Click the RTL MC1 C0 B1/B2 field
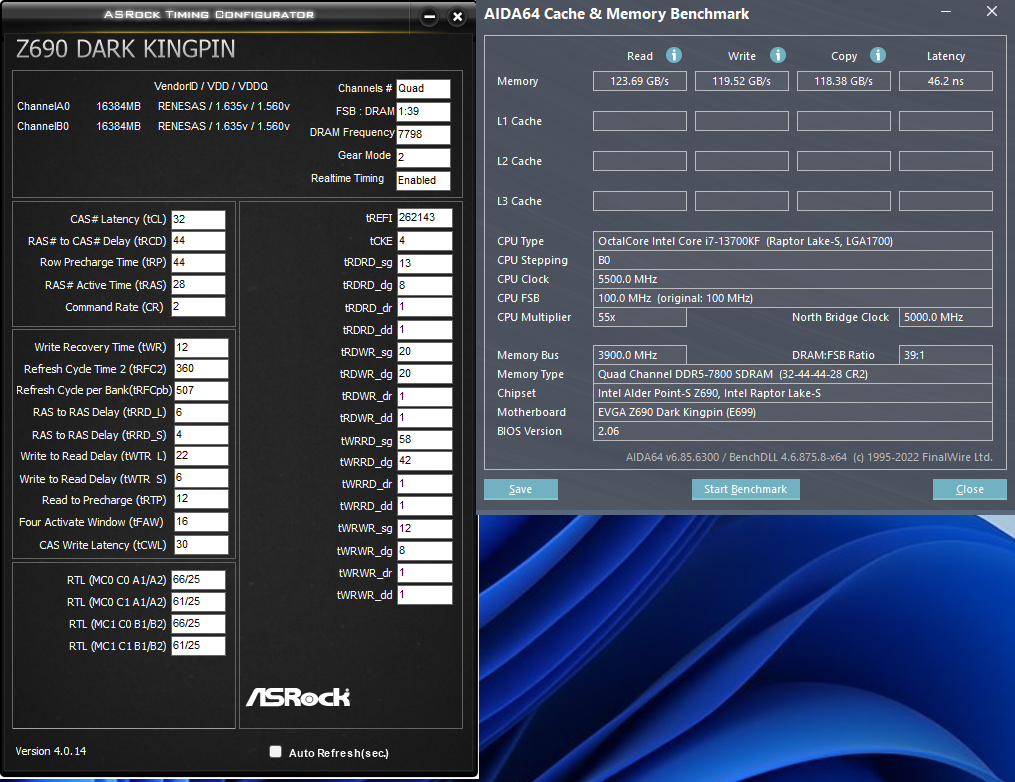 click(x=198, y=624)
